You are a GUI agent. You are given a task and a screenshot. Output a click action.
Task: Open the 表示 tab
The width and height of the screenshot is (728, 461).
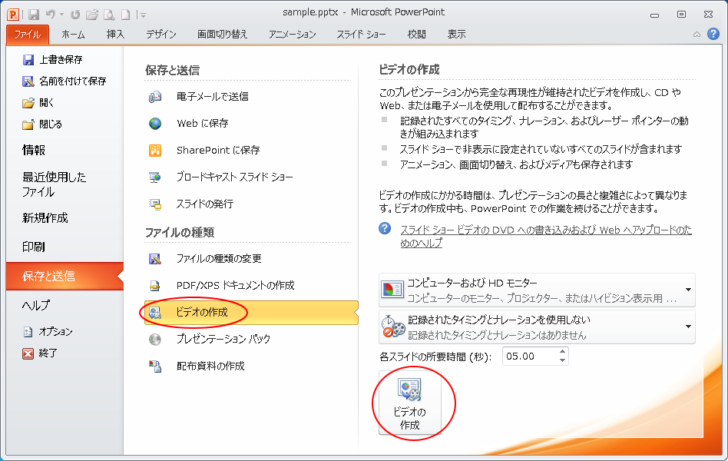[x=456, y=34]
